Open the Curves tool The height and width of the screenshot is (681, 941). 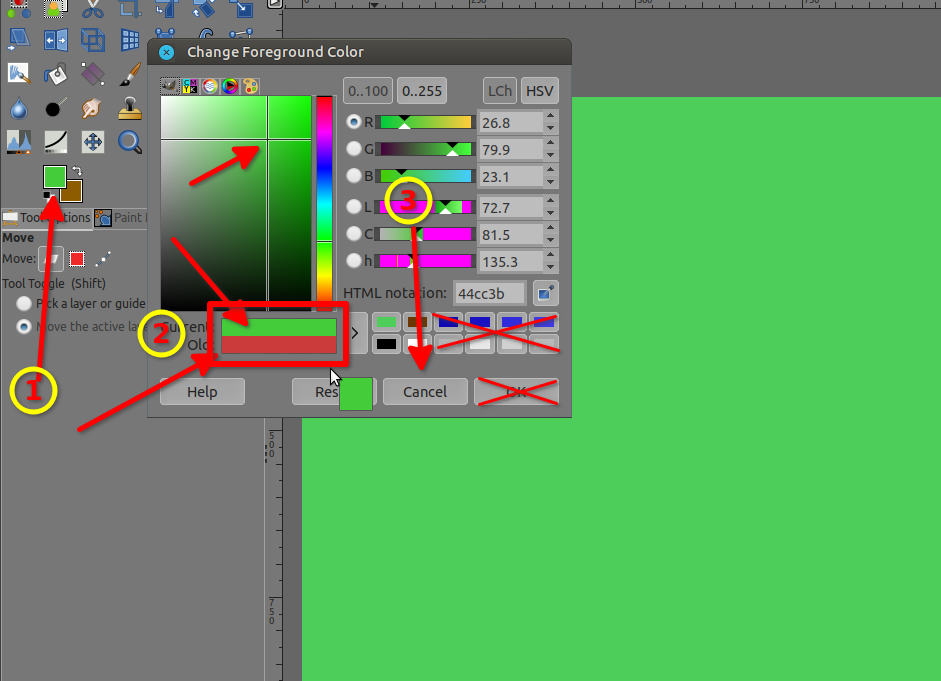56,142
